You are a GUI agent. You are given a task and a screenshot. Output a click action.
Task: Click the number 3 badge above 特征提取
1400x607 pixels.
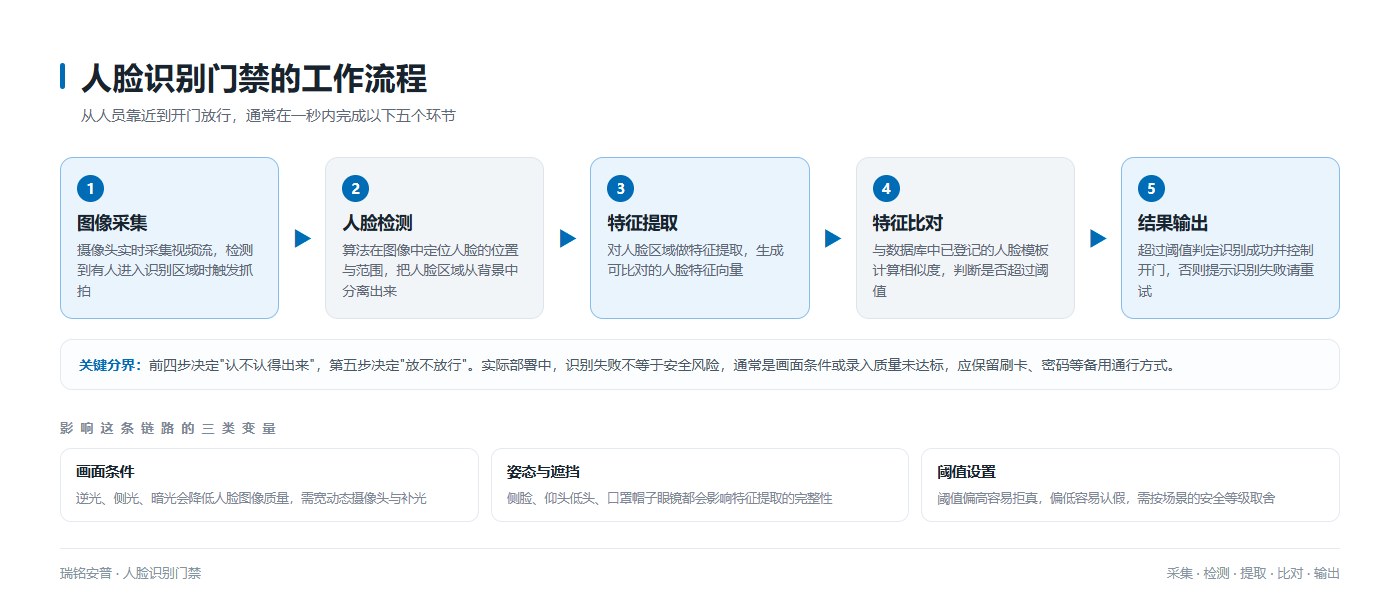point(621,188)
